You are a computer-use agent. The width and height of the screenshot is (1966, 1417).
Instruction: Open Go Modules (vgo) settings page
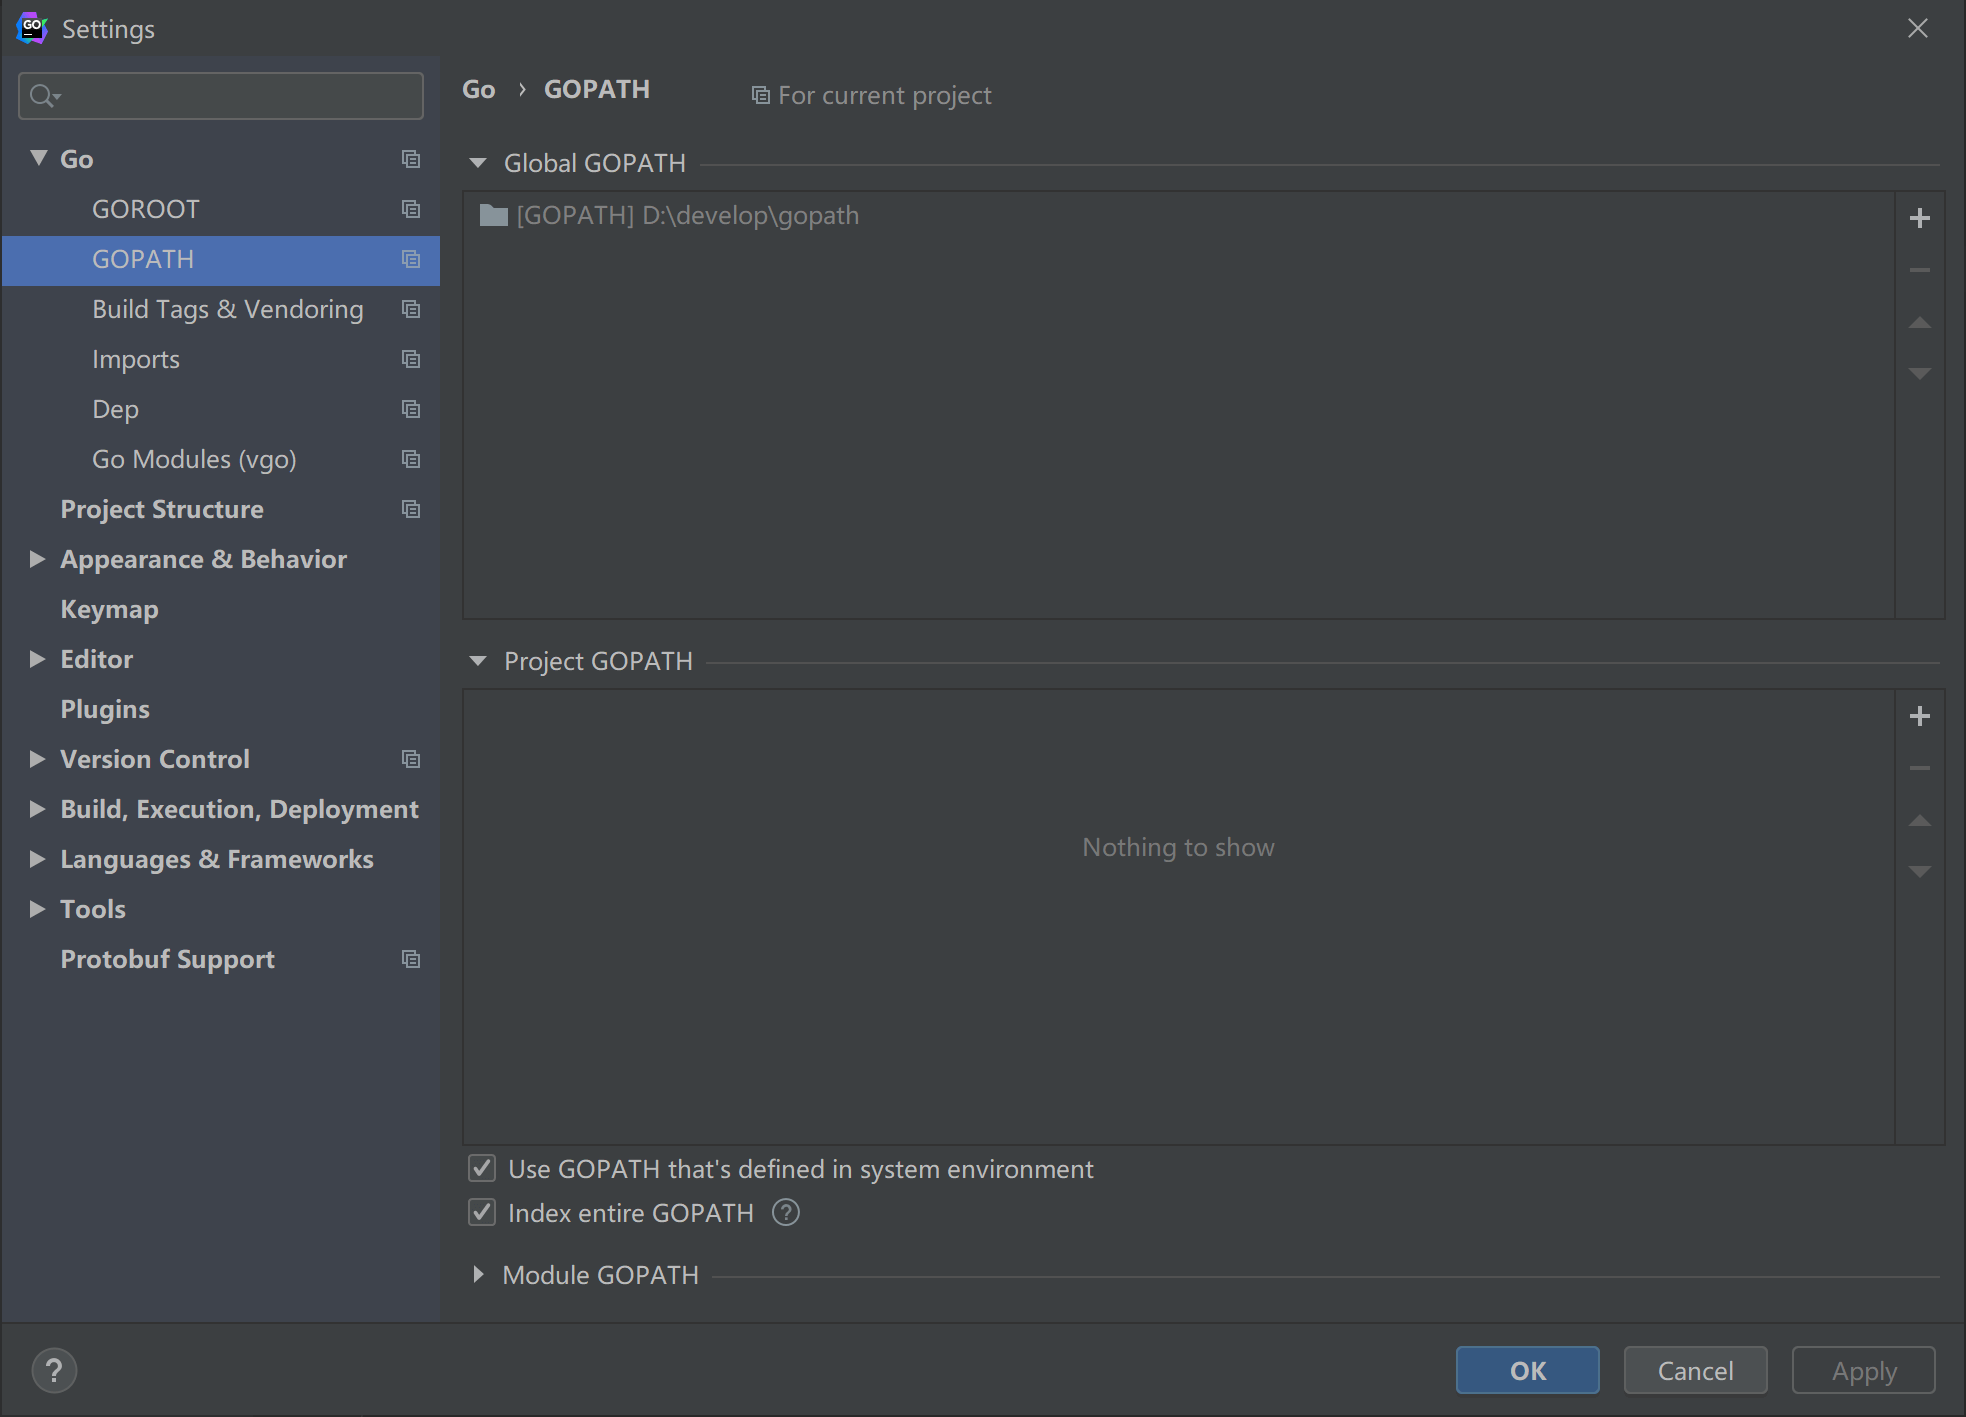click(194, 459)
